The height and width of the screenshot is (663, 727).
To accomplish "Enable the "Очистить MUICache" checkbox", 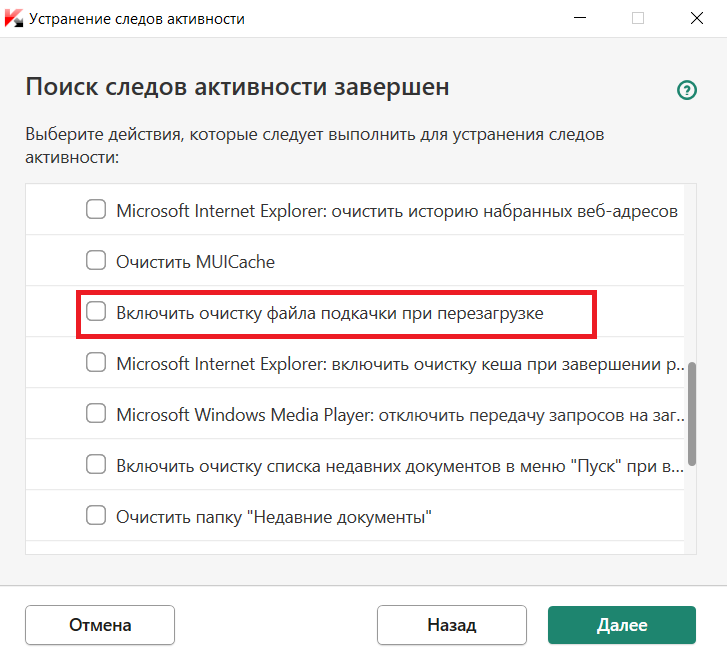I will click(96, 261).
